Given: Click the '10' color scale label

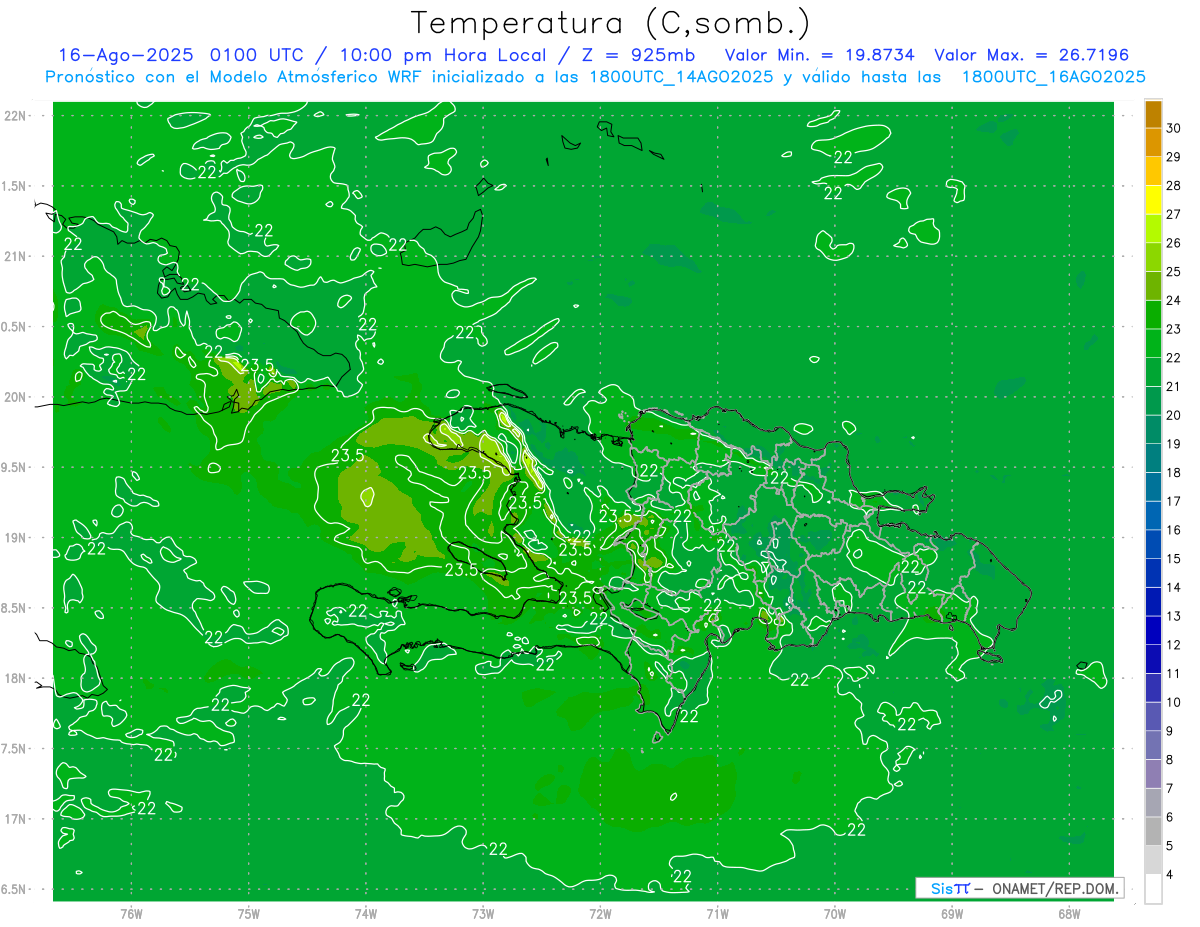Looking at the screenshot, I should [1173, 703].
